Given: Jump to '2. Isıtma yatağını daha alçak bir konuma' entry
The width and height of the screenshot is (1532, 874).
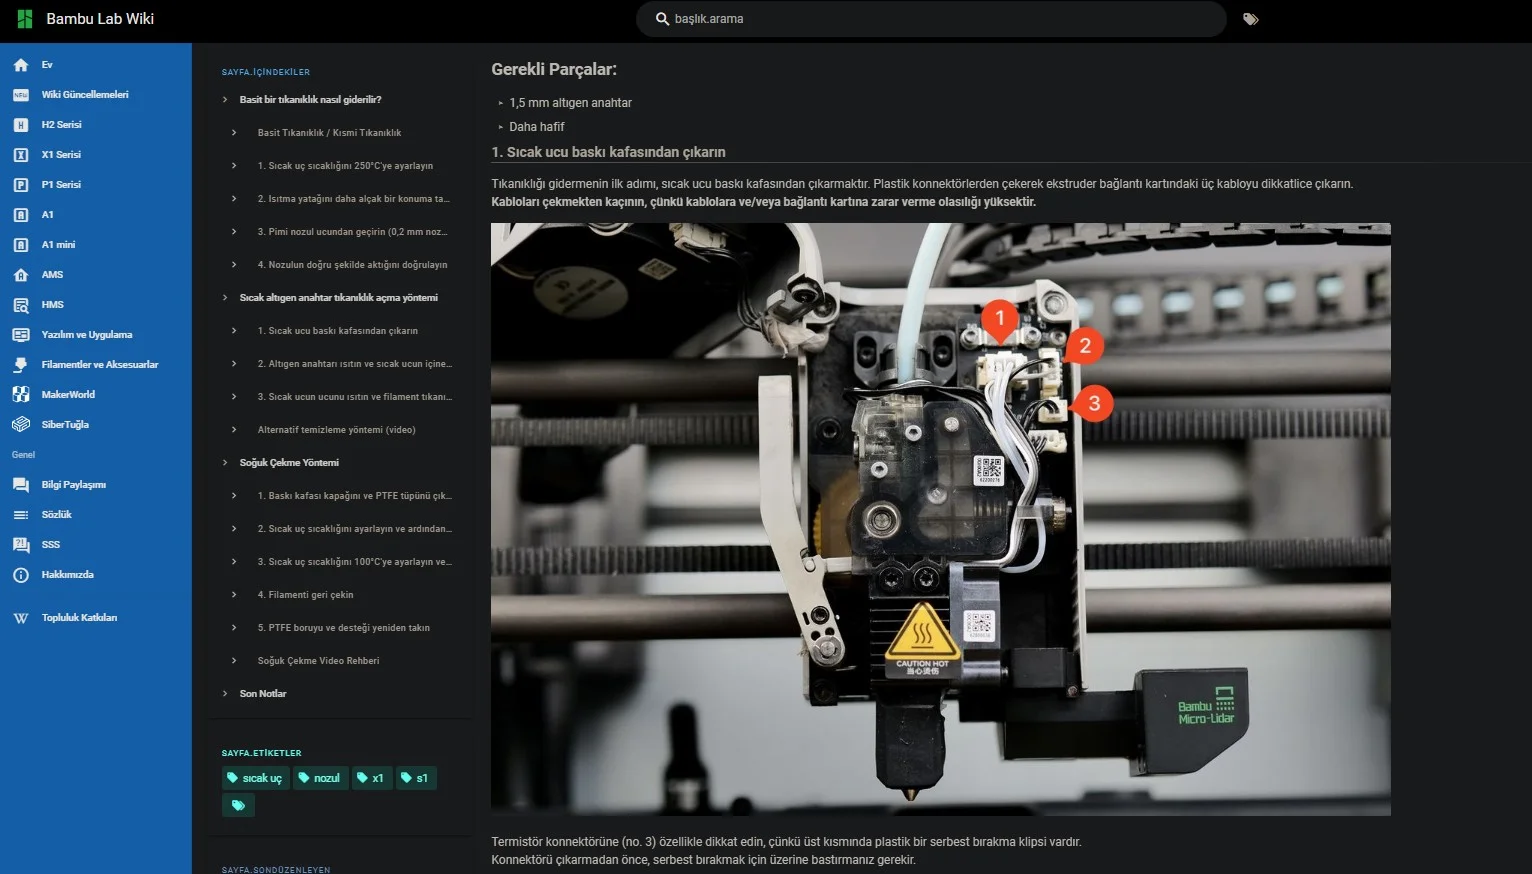Looking at the screenshot, I should point(354,199).
